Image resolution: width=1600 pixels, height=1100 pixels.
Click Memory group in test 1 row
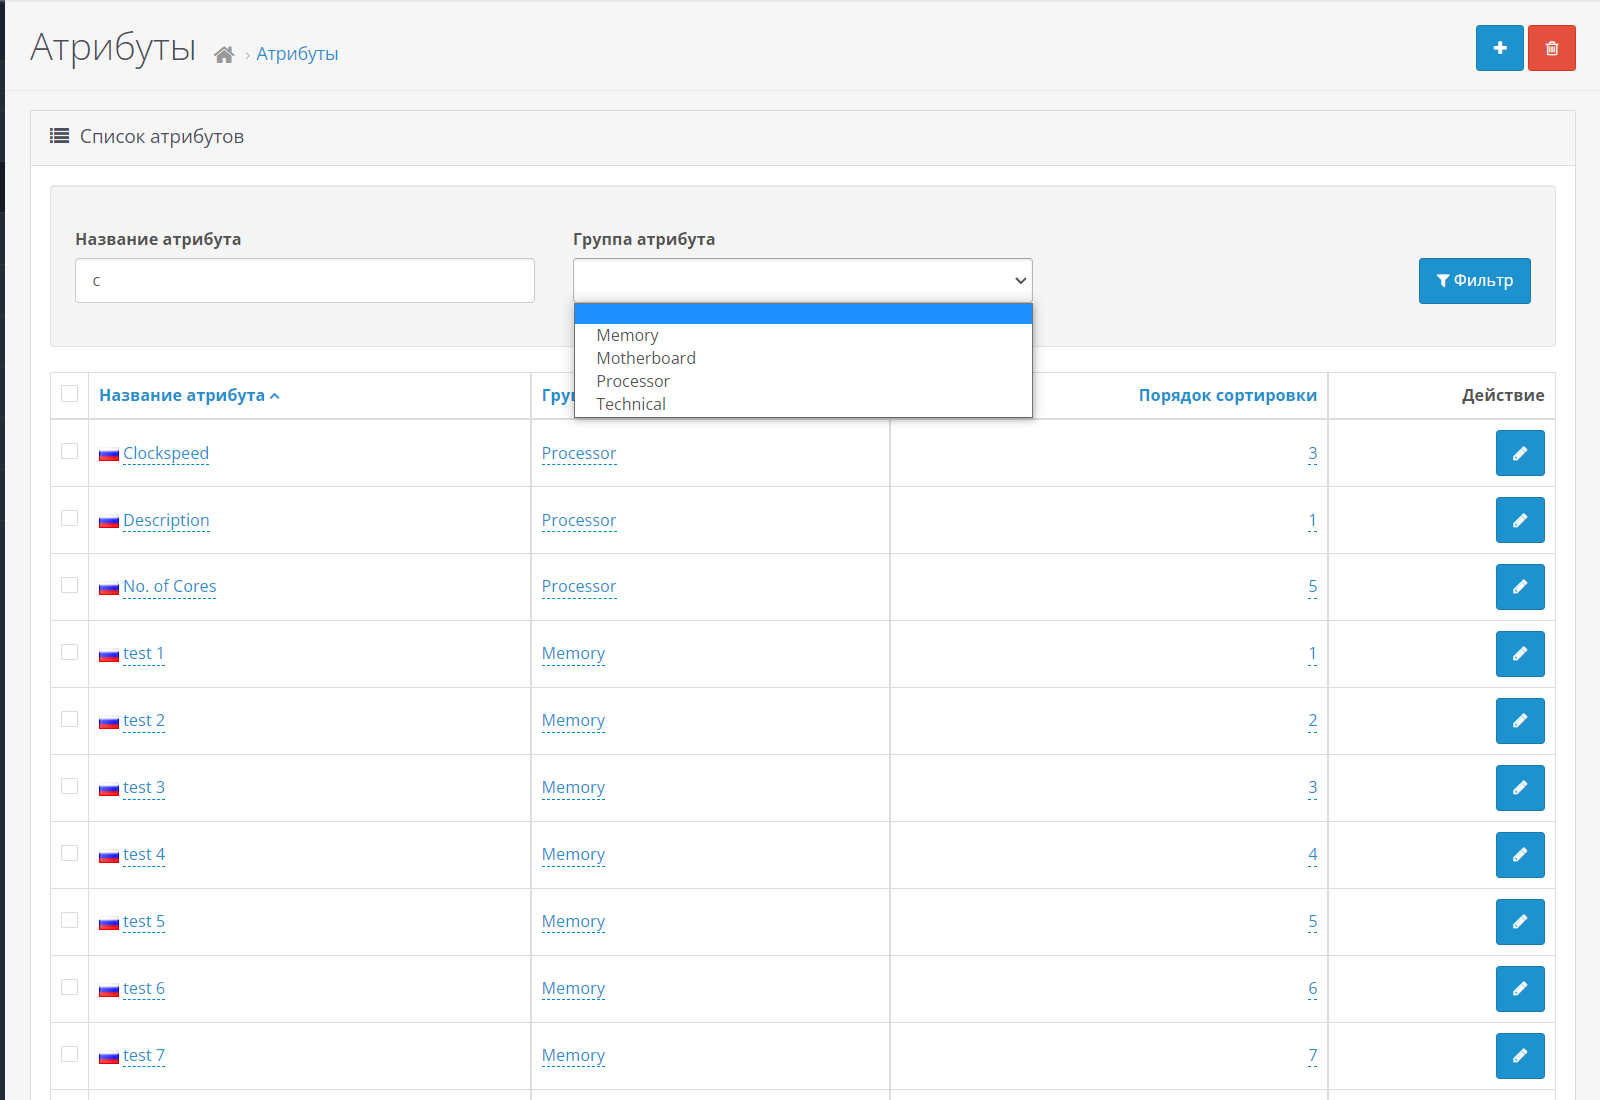(x=573, y=653)
